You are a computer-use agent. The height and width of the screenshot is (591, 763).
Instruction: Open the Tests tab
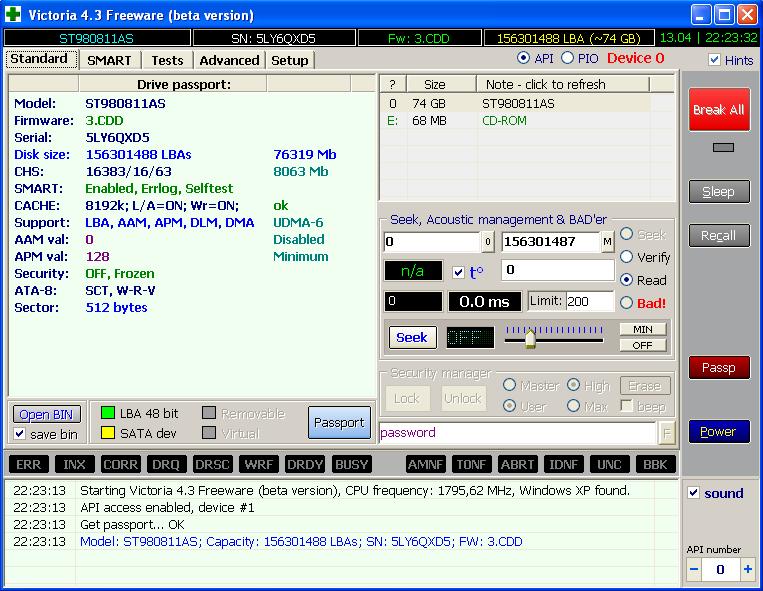tap(167, 60)
